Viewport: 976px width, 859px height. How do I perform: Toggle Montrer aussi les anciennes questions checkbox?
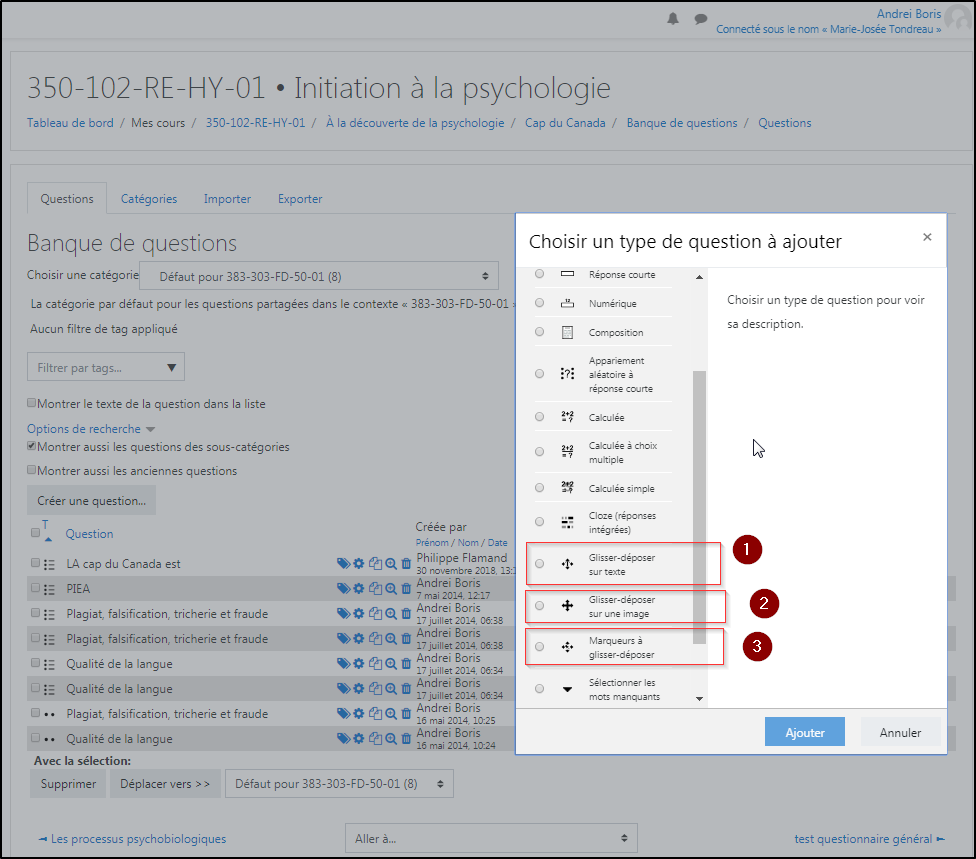pos(32,470)
